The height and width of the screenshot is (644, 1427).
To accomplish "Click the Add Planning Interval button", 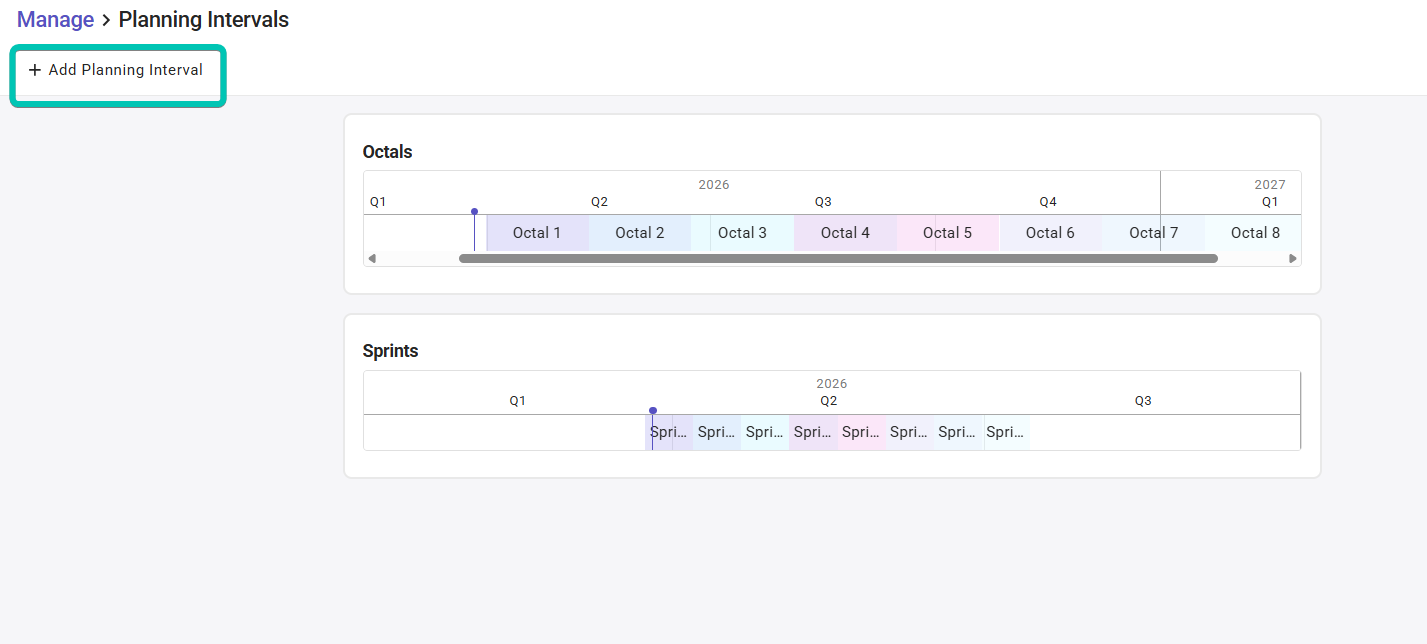I will click(x=116, y=70).
